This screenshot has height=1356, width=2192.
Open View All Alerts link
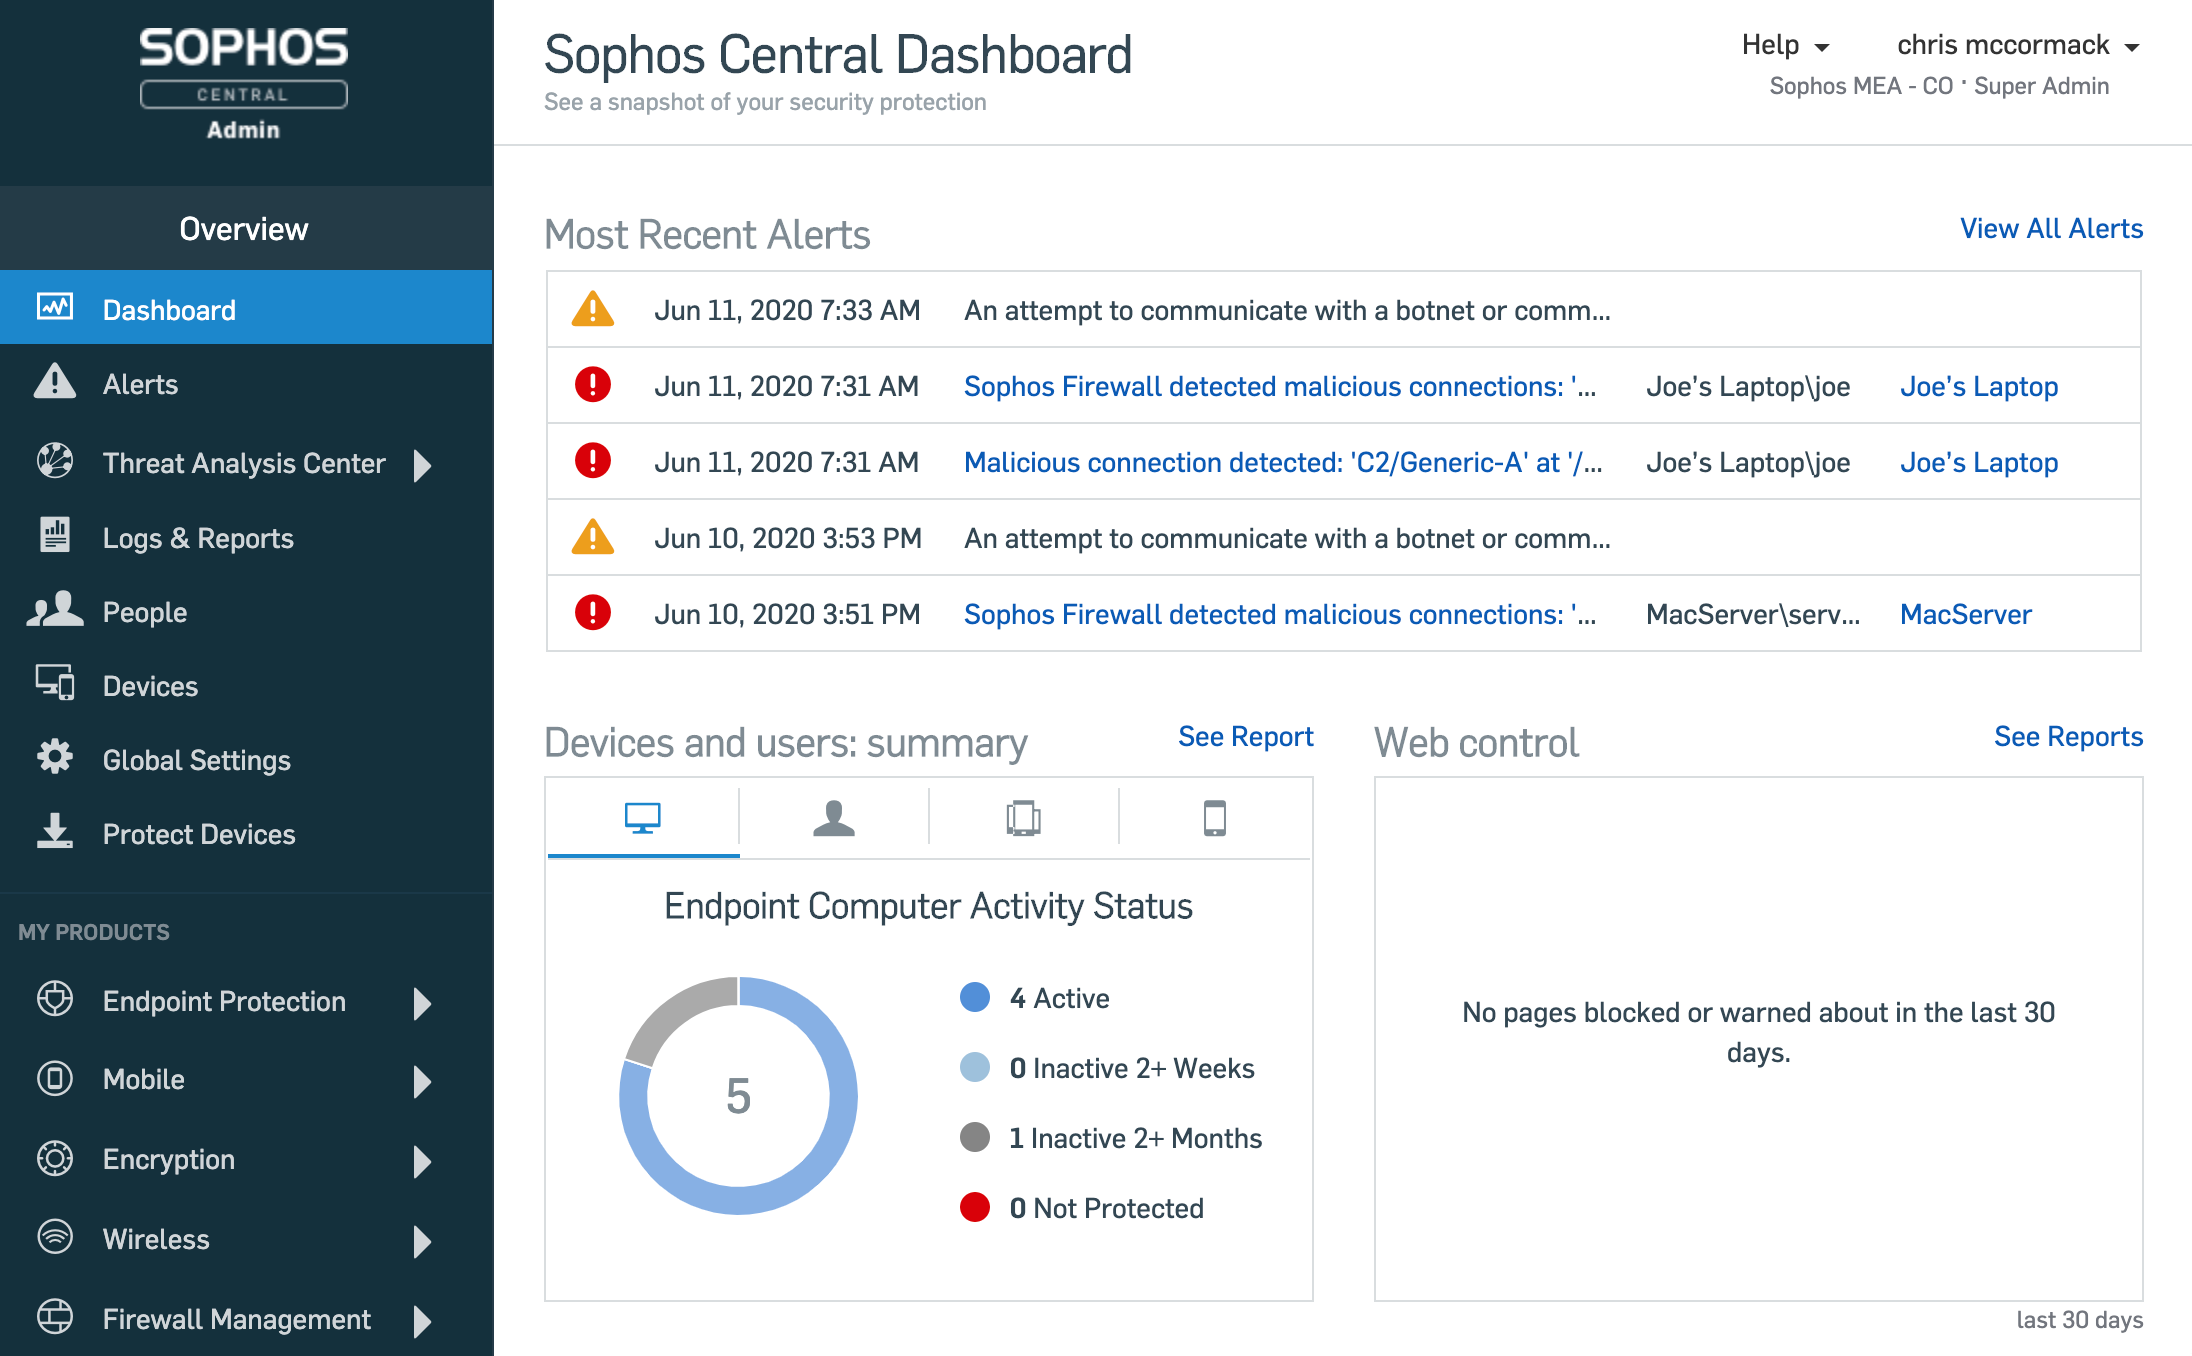click(x=2050, y=229)
